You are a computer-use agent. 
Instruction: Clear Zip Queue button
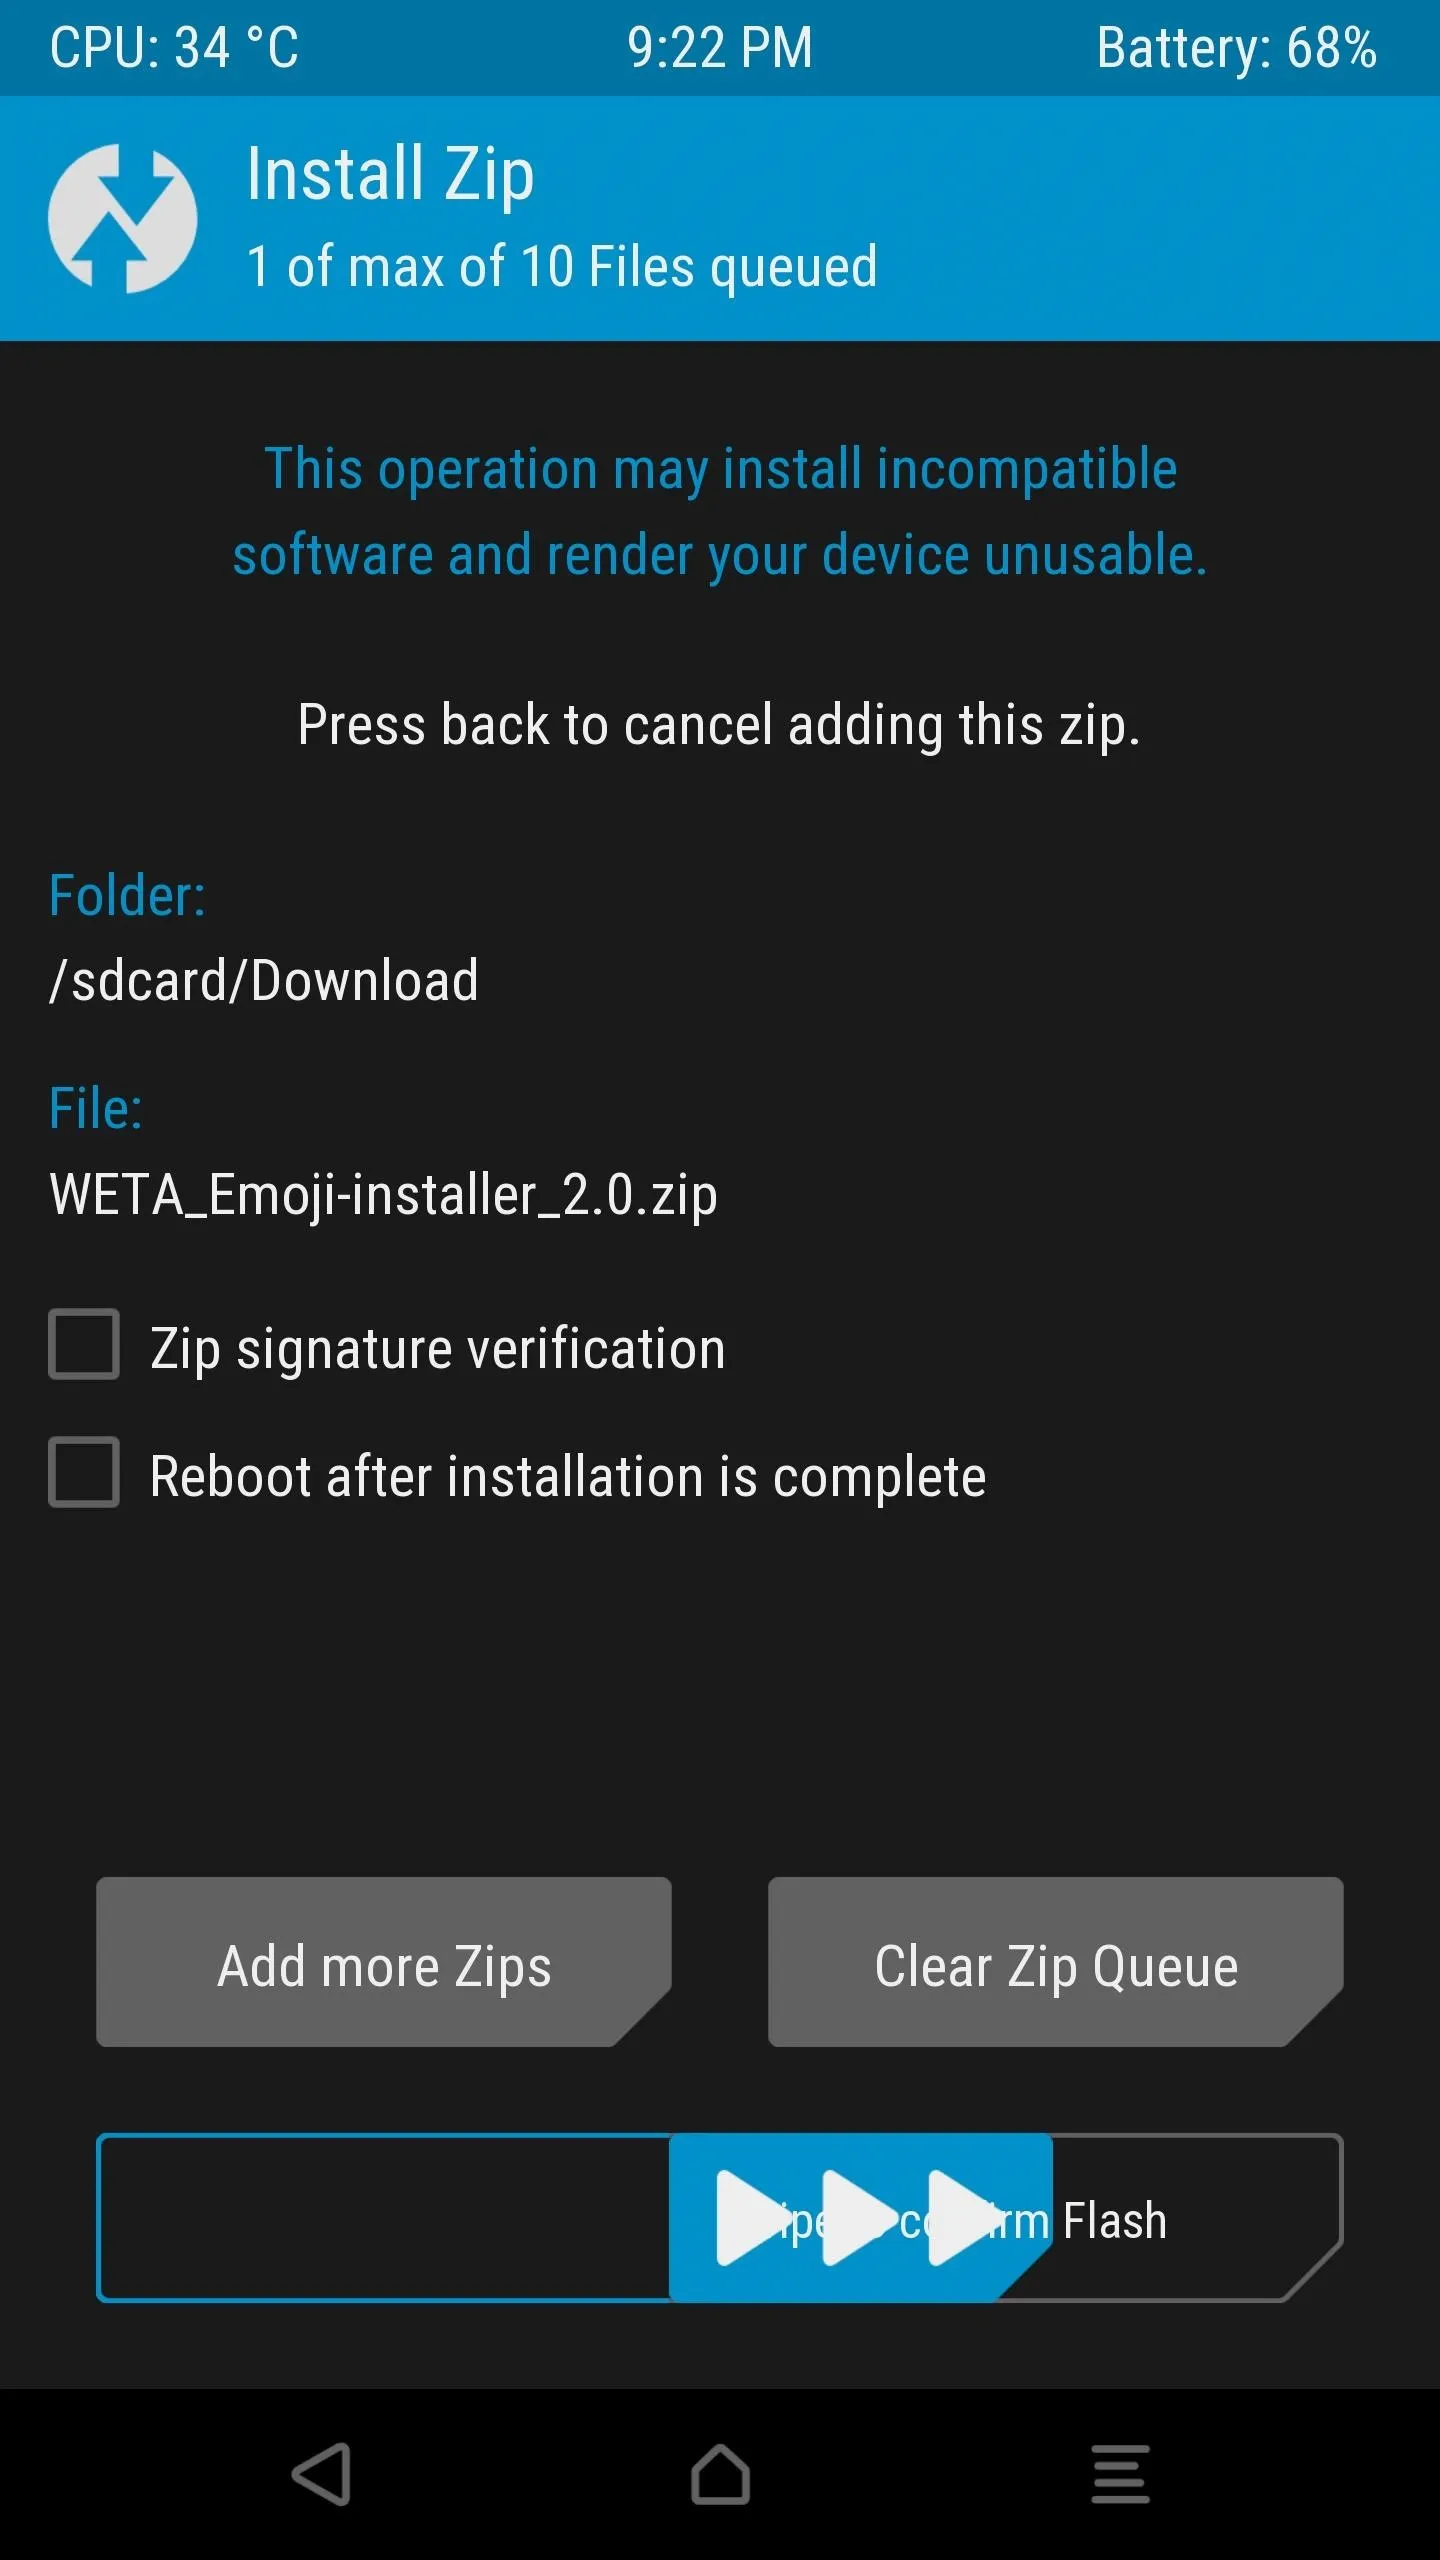[1056, 1962]
